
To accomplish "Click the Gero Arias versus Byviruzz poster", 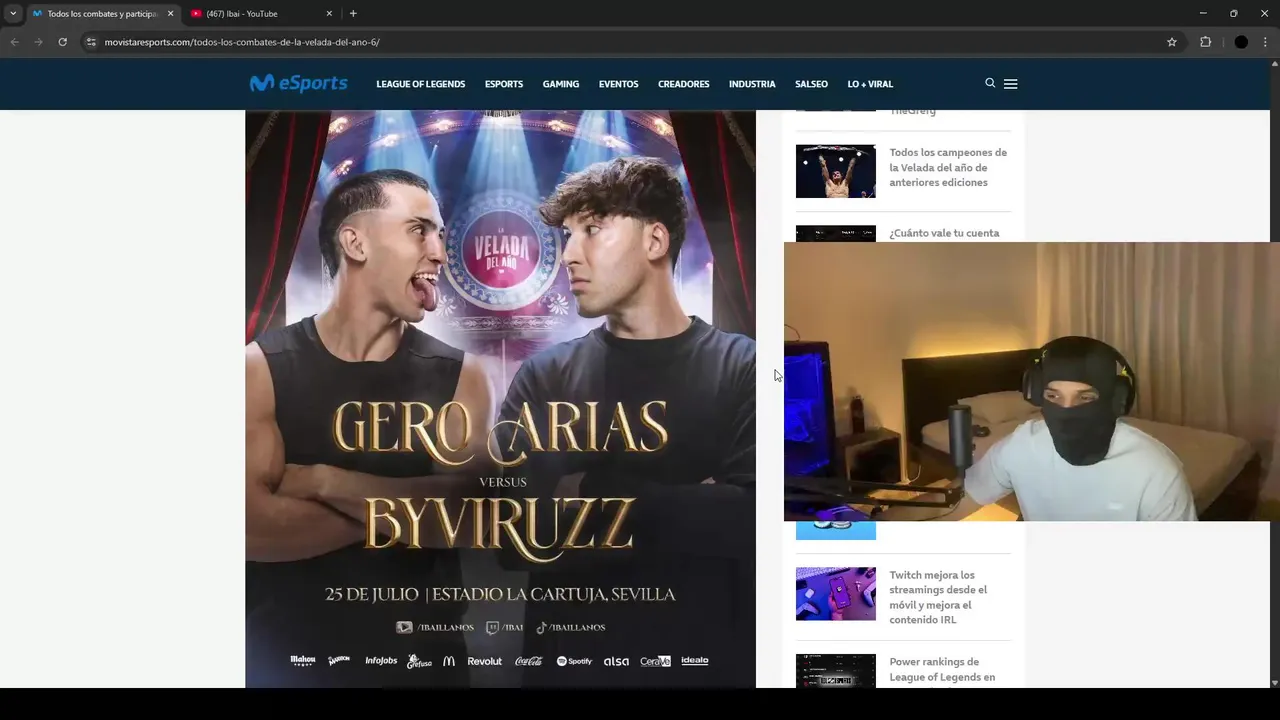I will click(500, 399).
